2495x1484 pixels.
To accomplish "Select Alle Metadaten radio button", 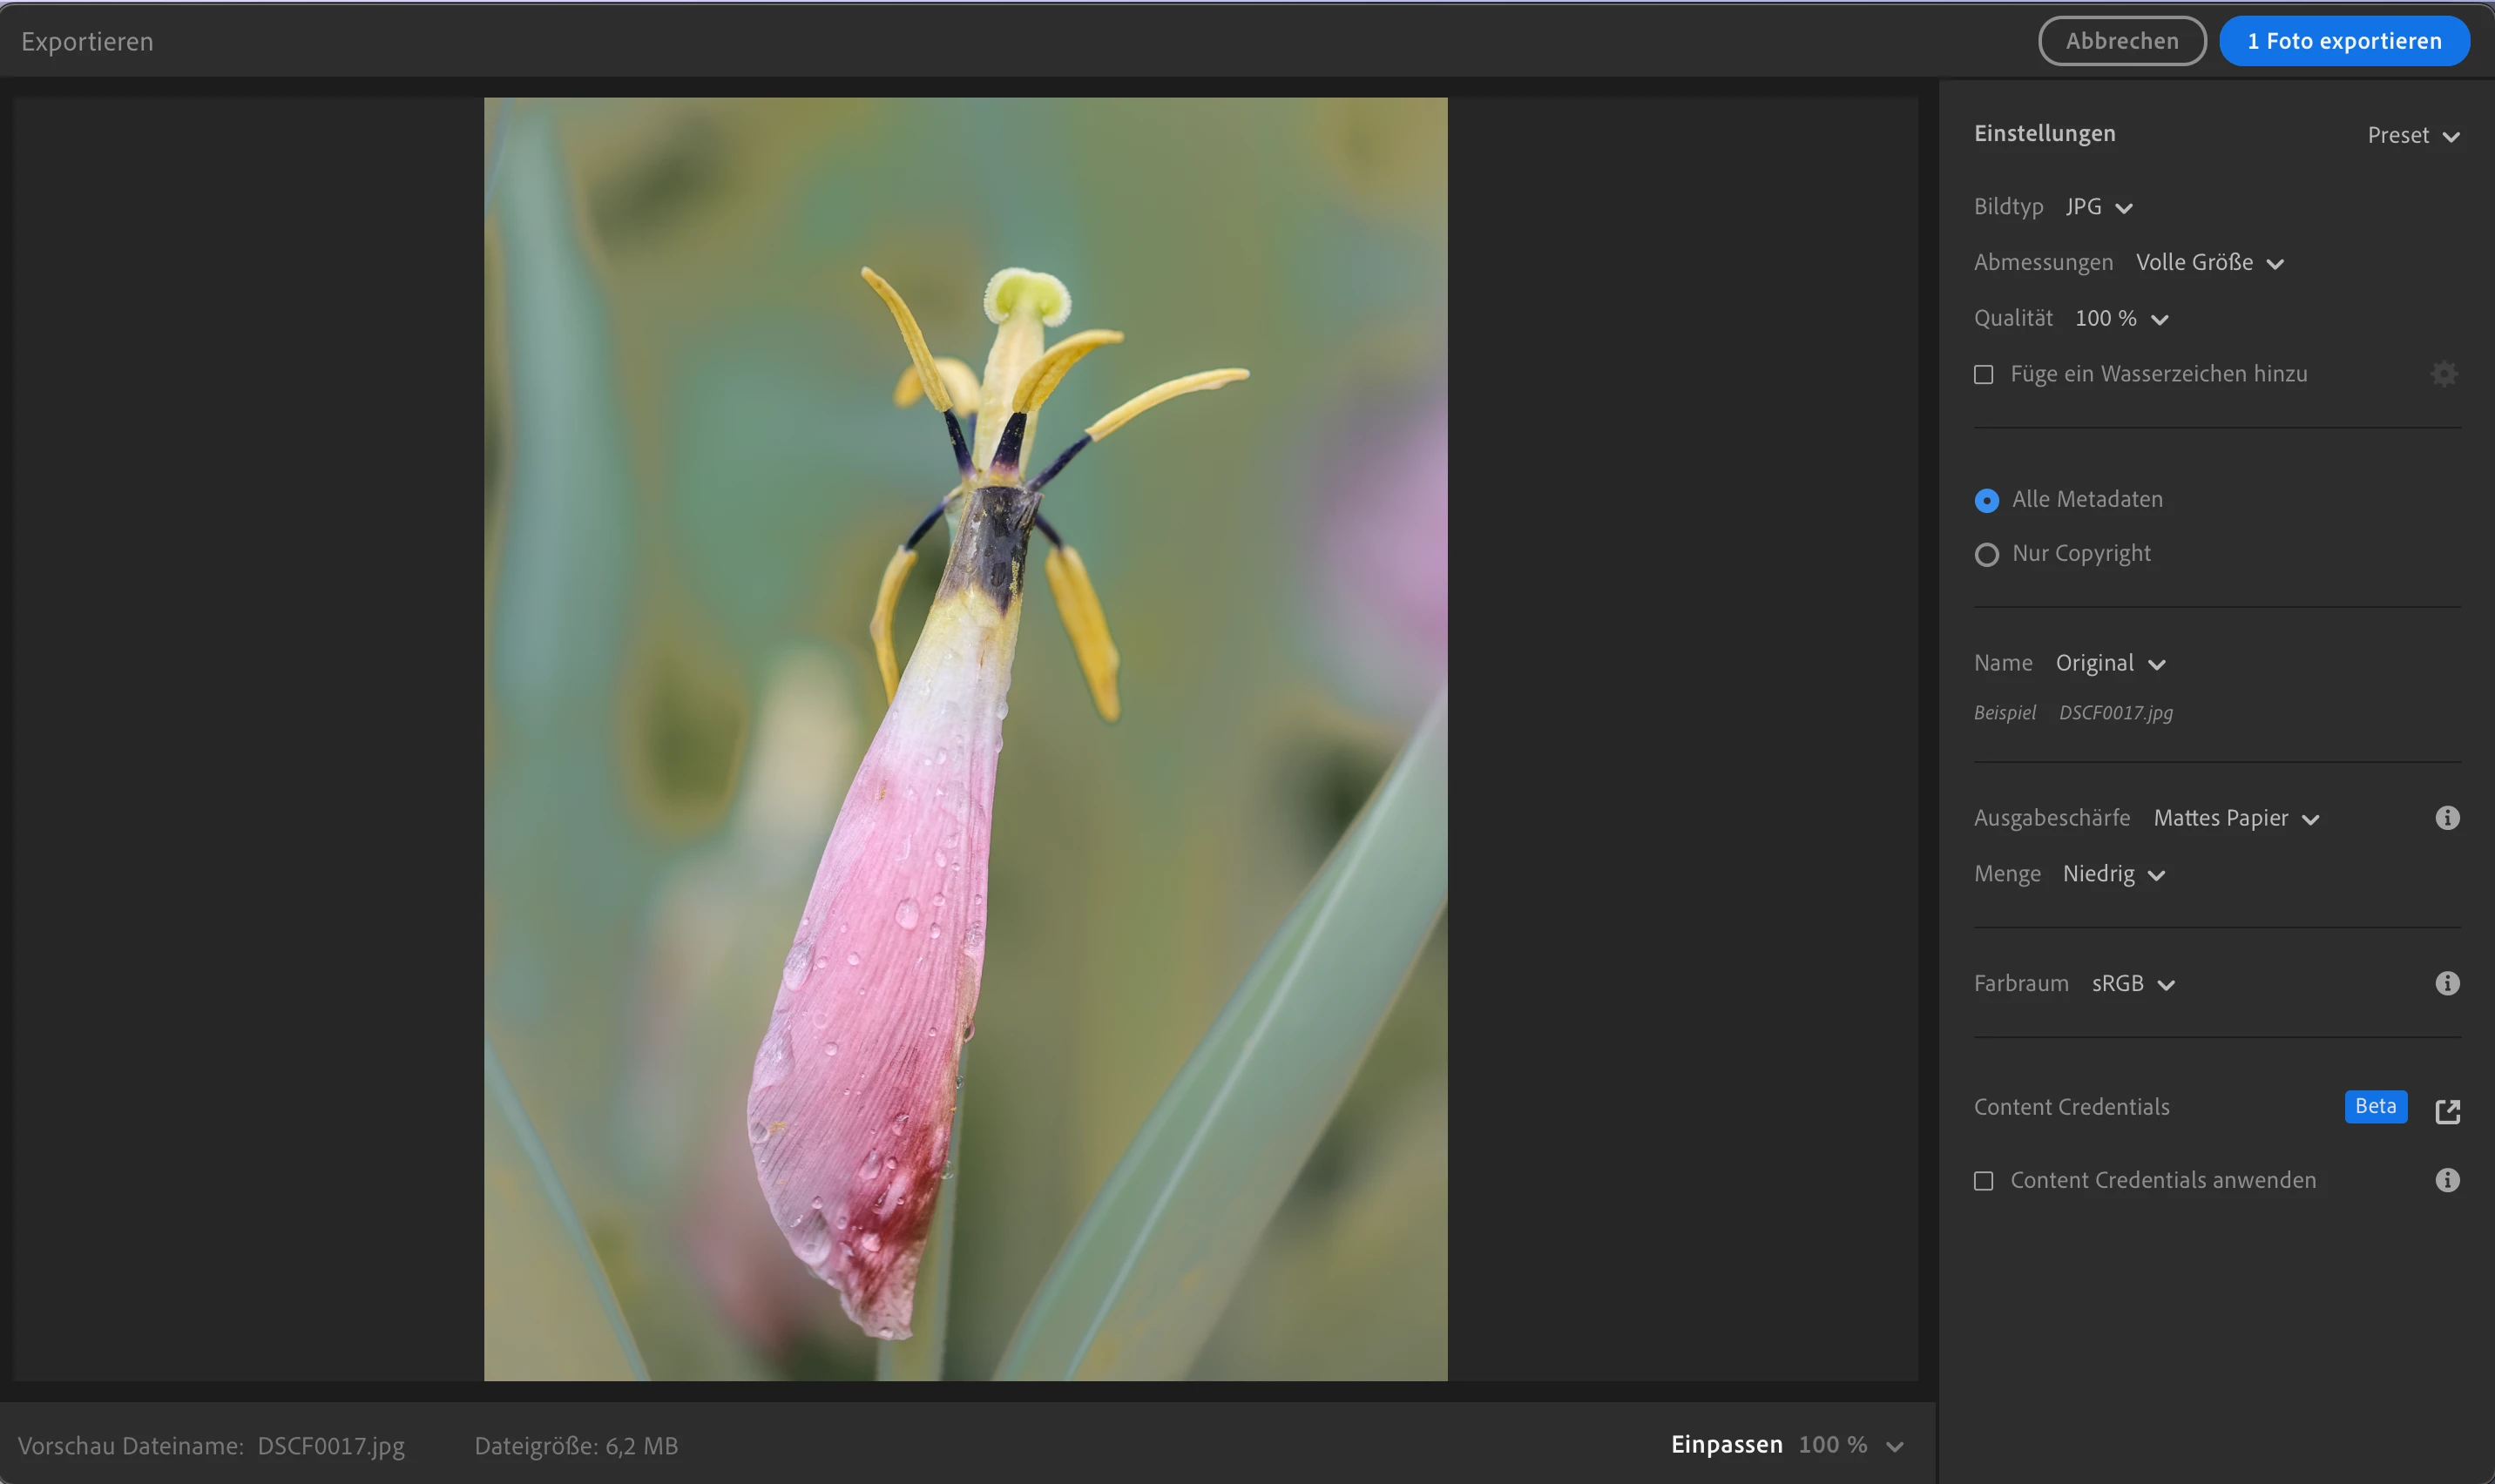I will pyautogui.click(x=1986, y=500).
